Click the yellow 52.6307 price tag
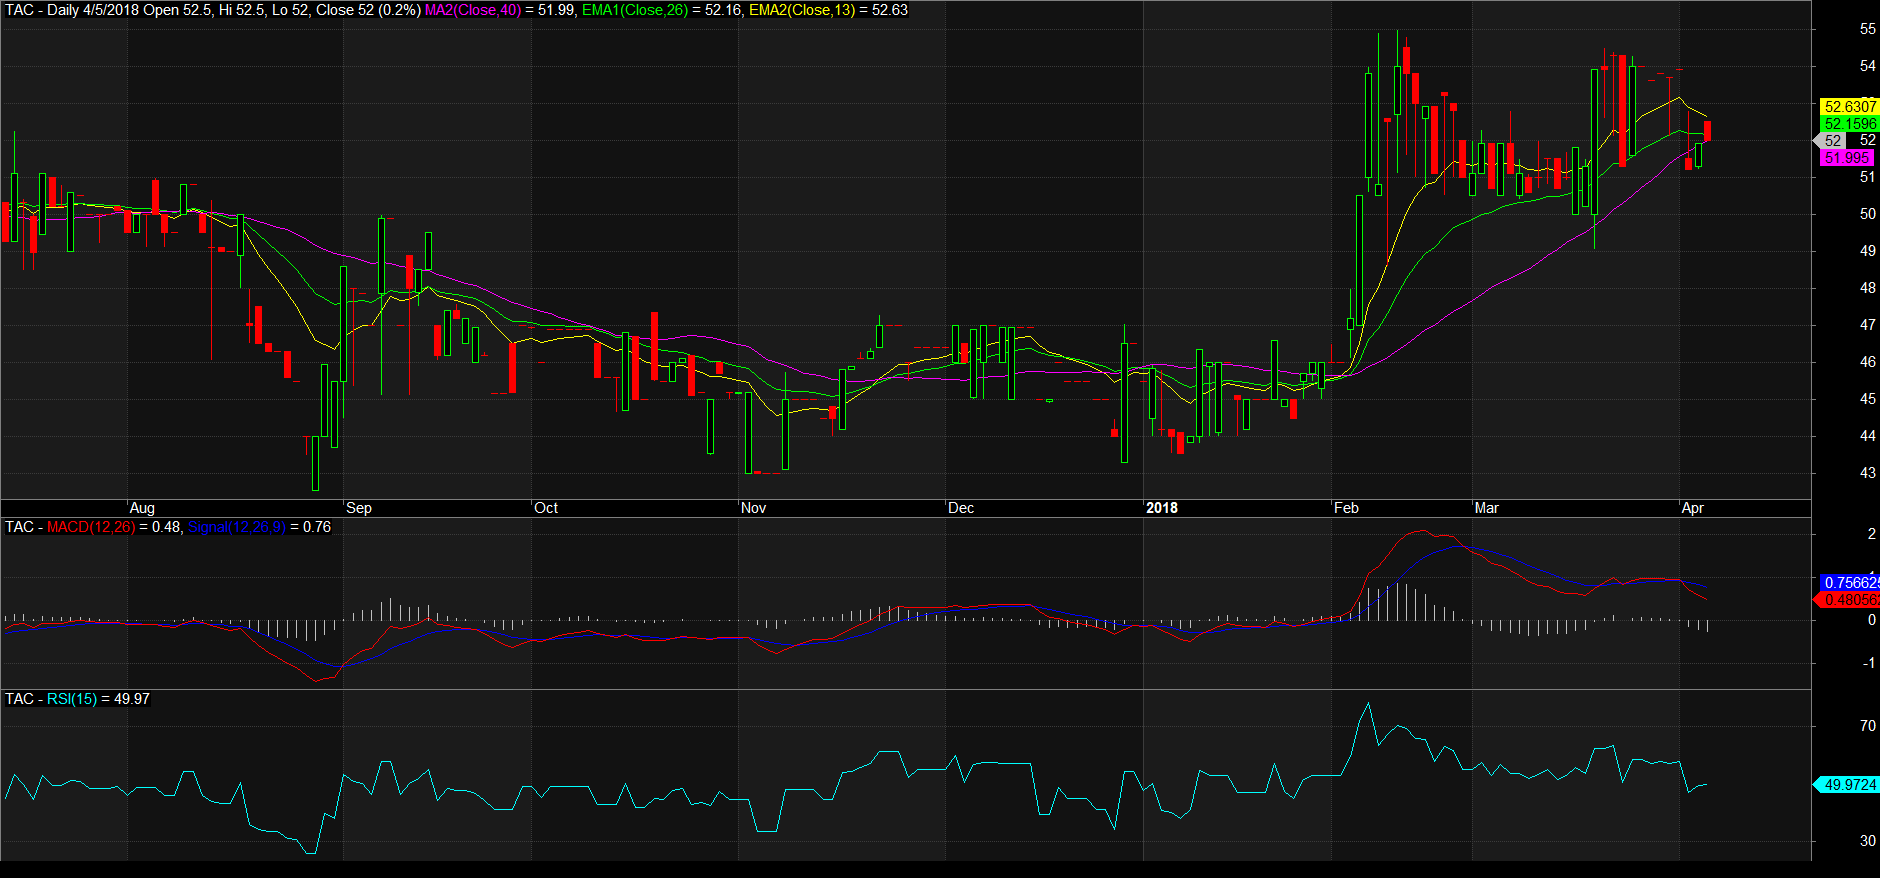 pyautogui.click(x=1849, y=106)
